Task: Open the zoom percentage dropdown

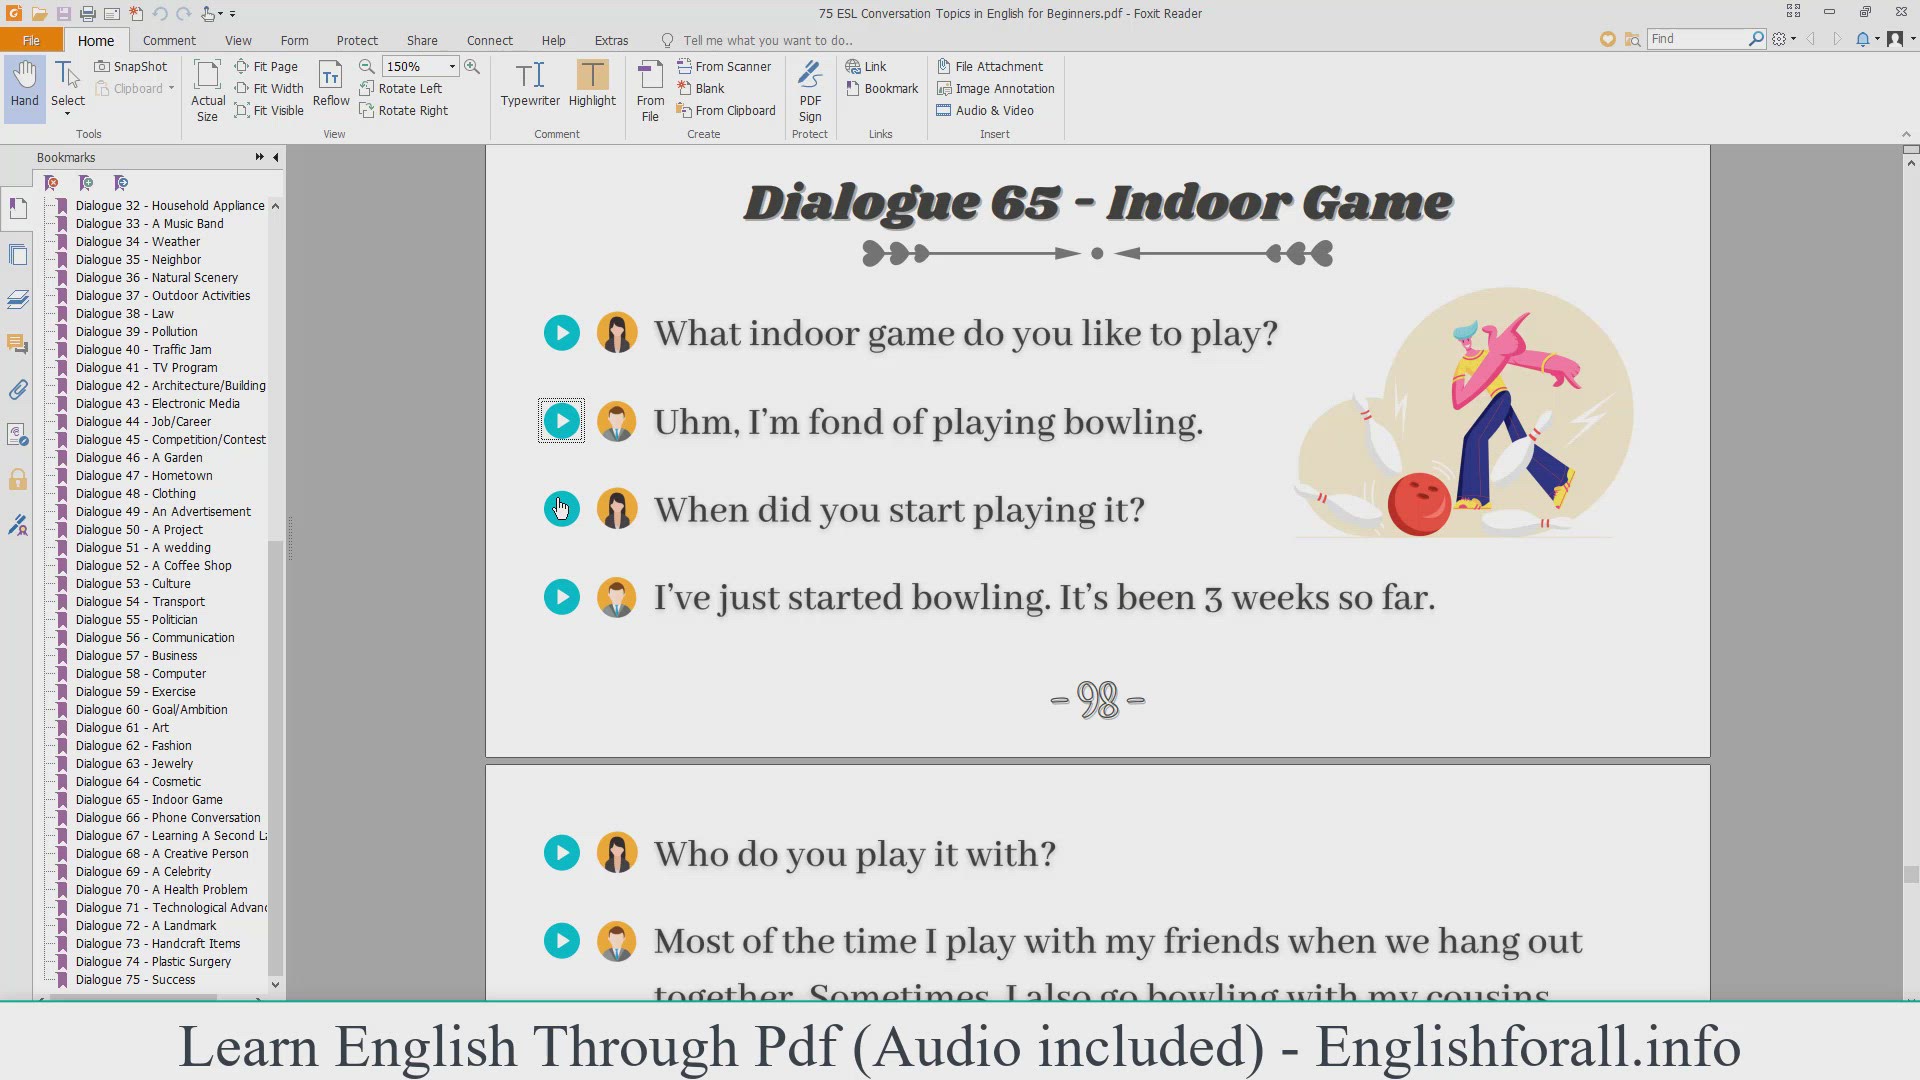Action: coord(452,66)
